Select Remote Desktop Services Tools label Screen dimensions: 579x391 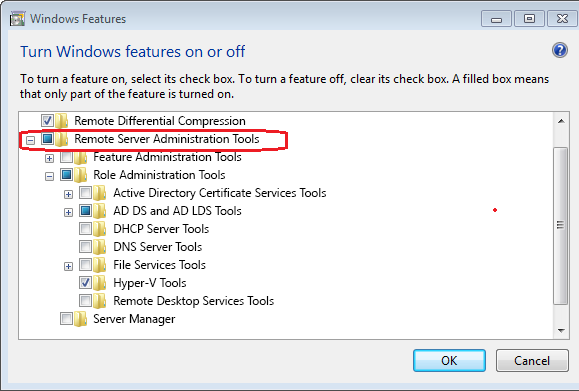coord(193,301)
